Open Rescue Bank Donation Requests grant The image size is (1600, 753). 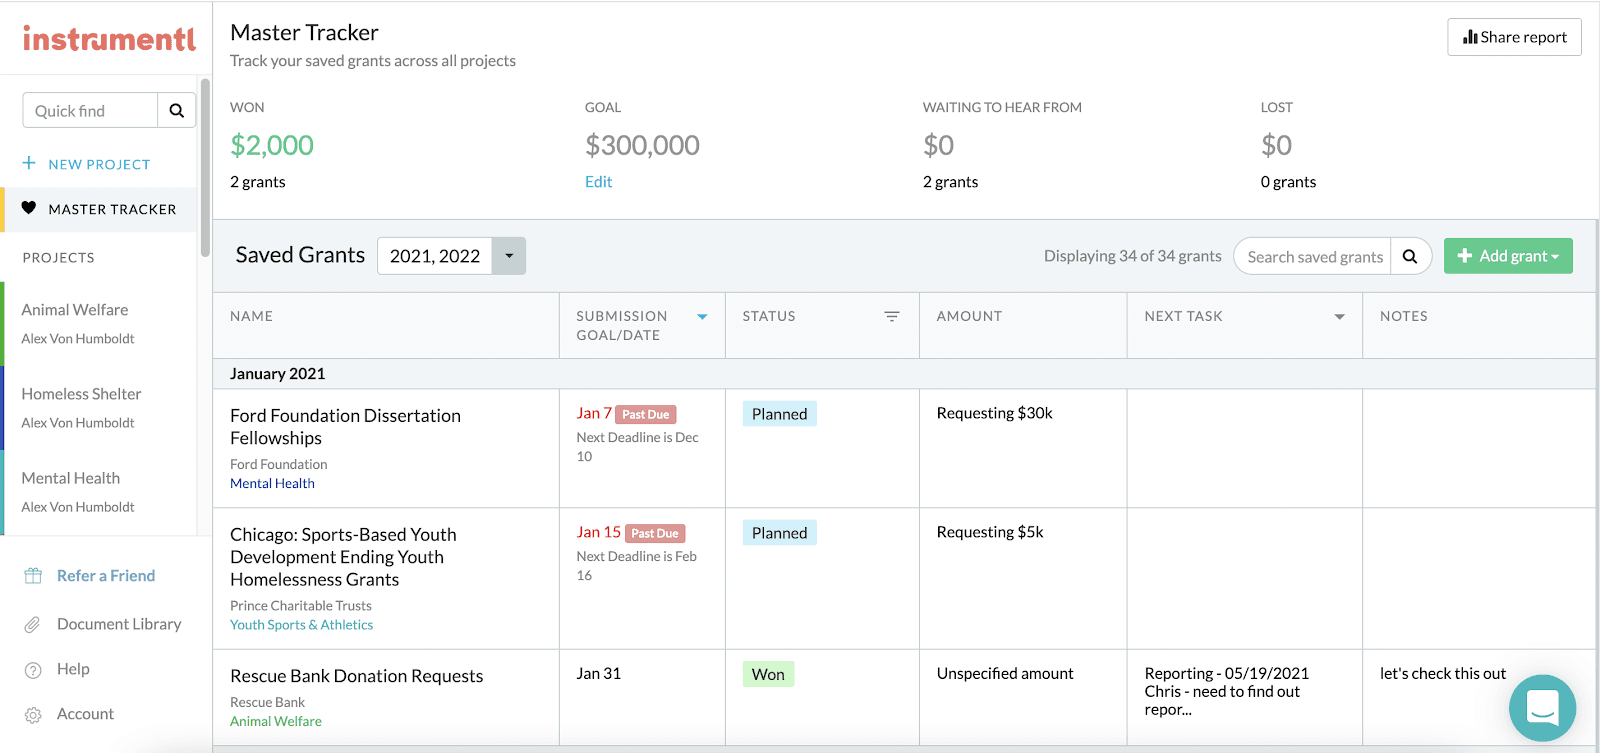[356, 676]
